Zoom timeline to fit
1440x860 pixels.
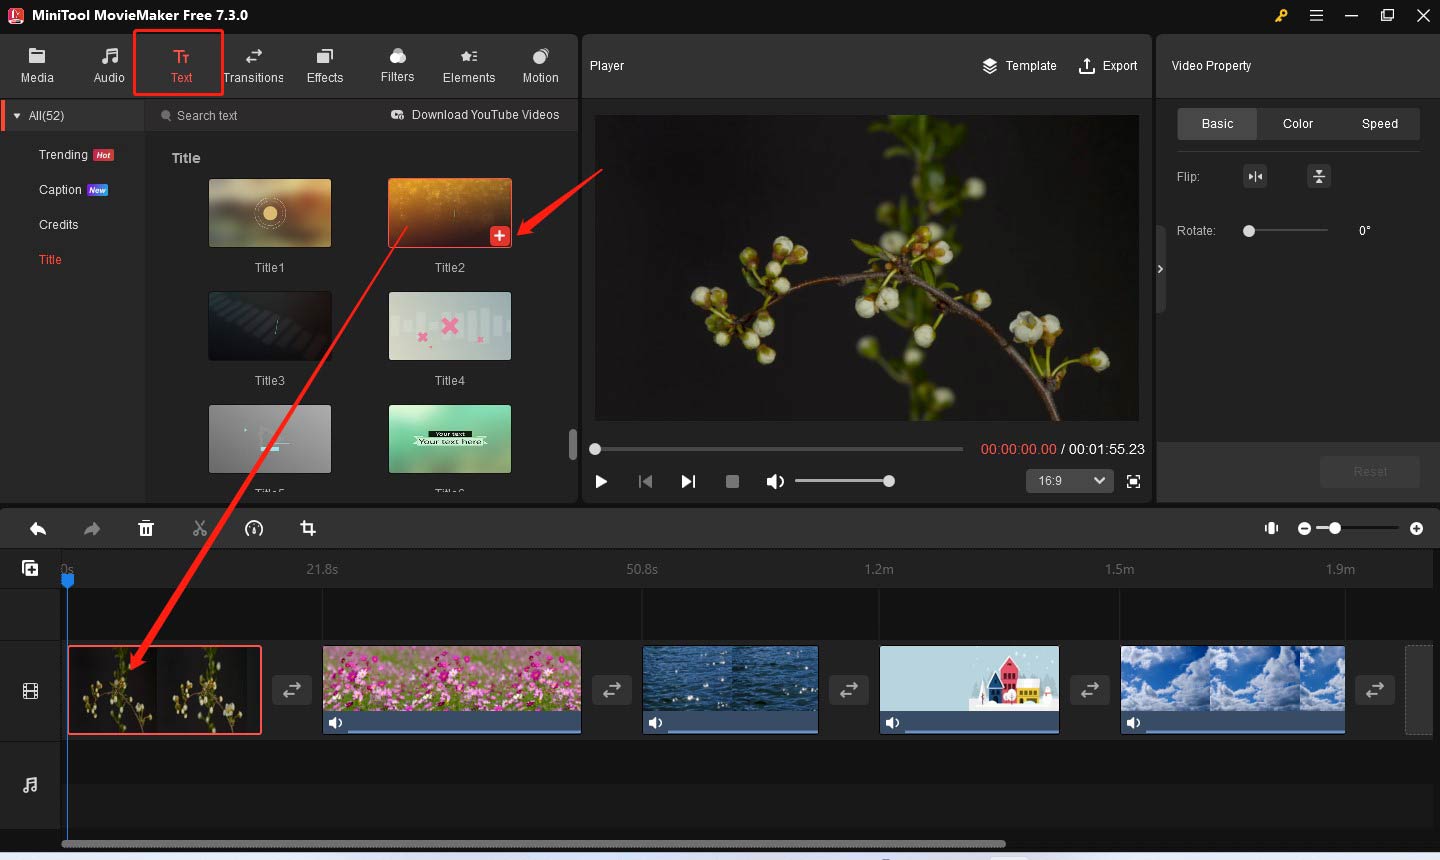point(1271,528)
